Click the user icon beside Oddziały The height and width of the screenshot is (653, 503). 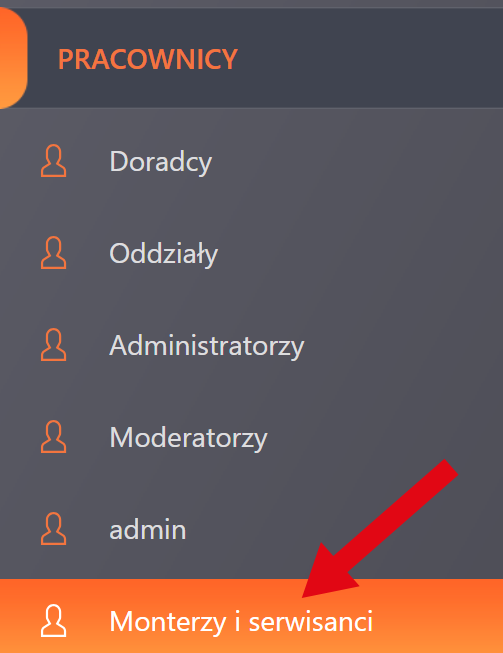(53, 253)
